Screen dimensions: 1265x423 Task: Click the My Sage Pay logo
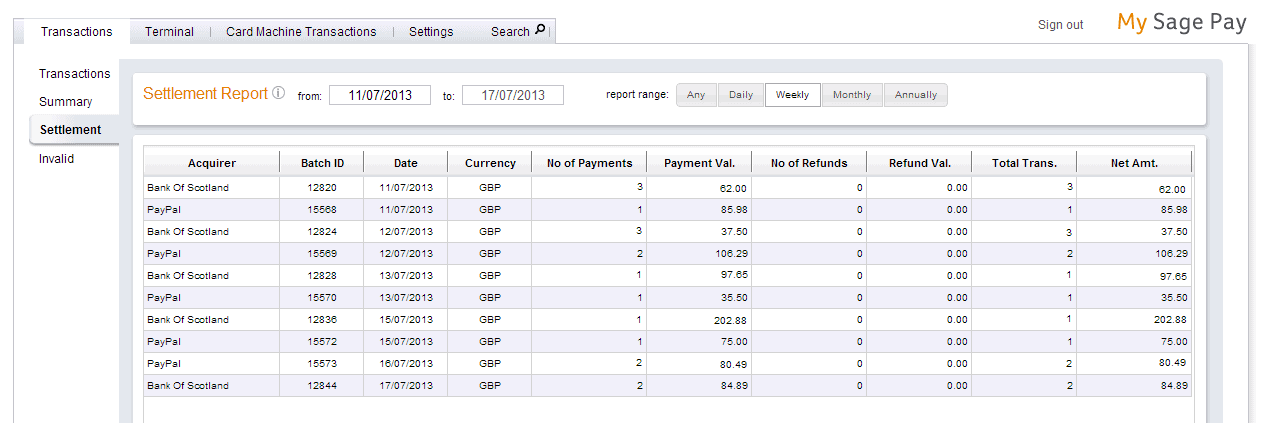1181,23
